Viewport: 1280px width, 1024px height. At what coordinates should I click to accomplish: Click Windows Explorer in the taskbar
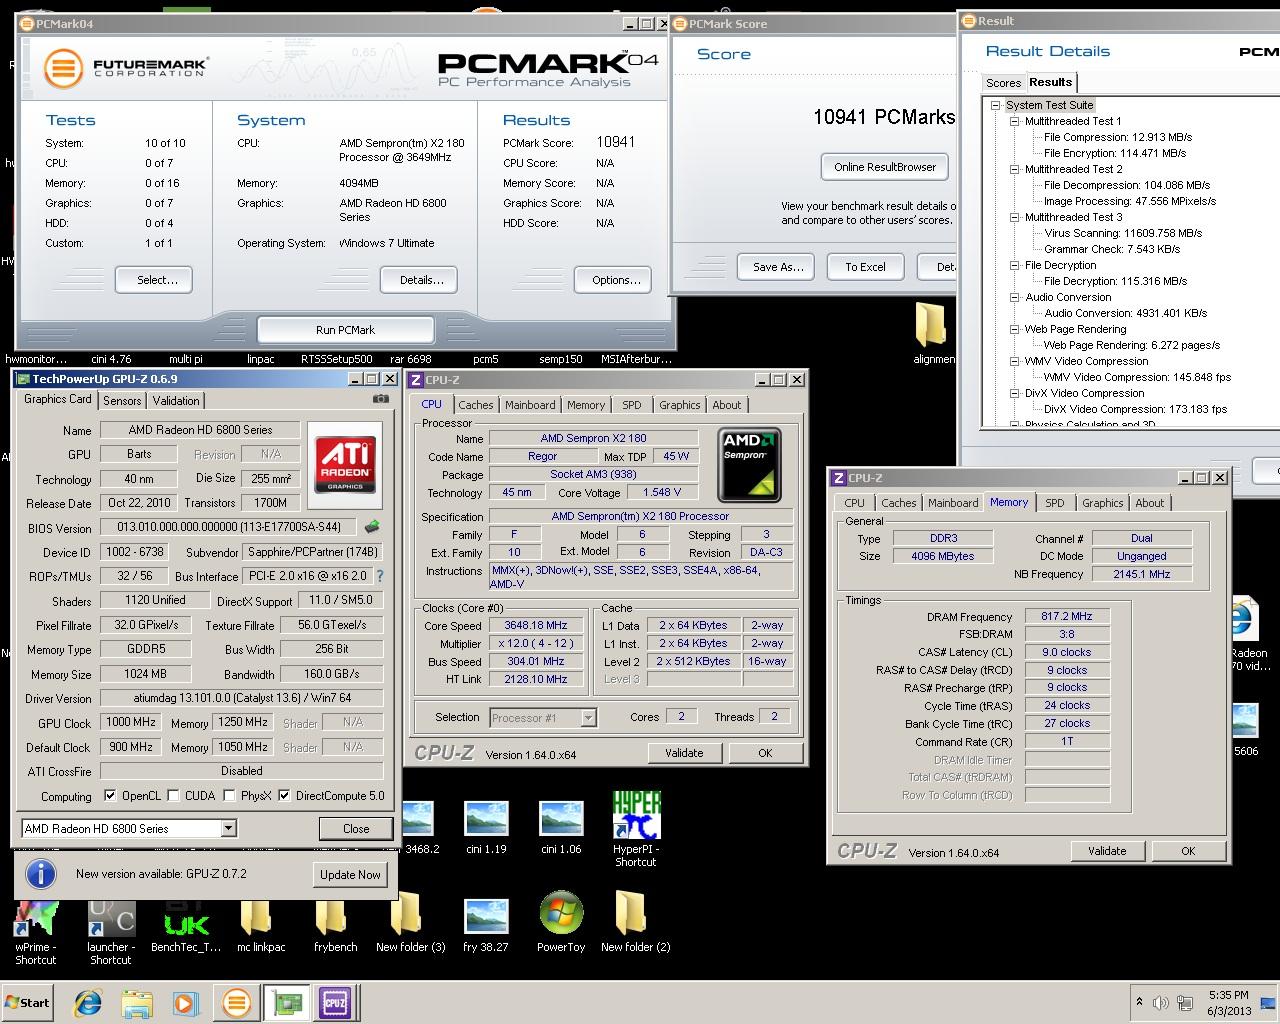tap(137, 1003)
